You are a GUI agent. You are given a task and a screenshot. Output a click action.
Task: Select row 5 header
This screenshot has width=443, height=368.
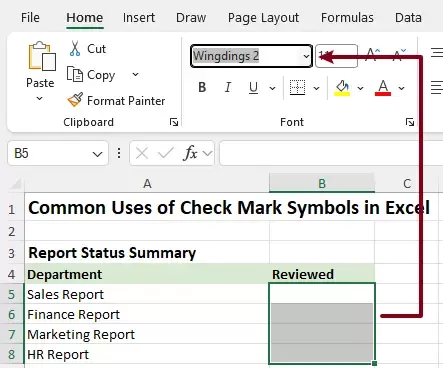point(12,294)
